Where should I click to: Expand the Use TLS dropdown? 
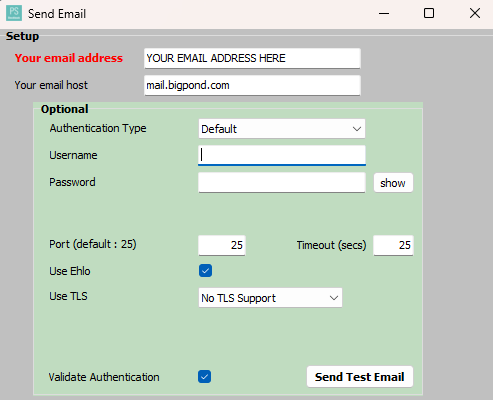(x=270, y=298)
